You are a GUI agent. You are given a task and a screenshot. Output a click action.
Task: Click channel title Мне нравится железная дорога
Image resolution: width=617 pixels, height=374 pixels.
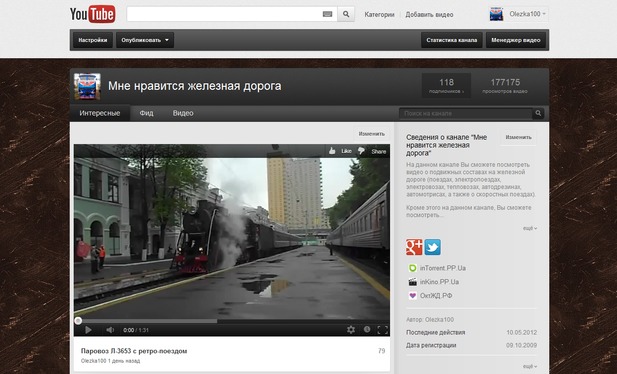(x=195, y=86)
